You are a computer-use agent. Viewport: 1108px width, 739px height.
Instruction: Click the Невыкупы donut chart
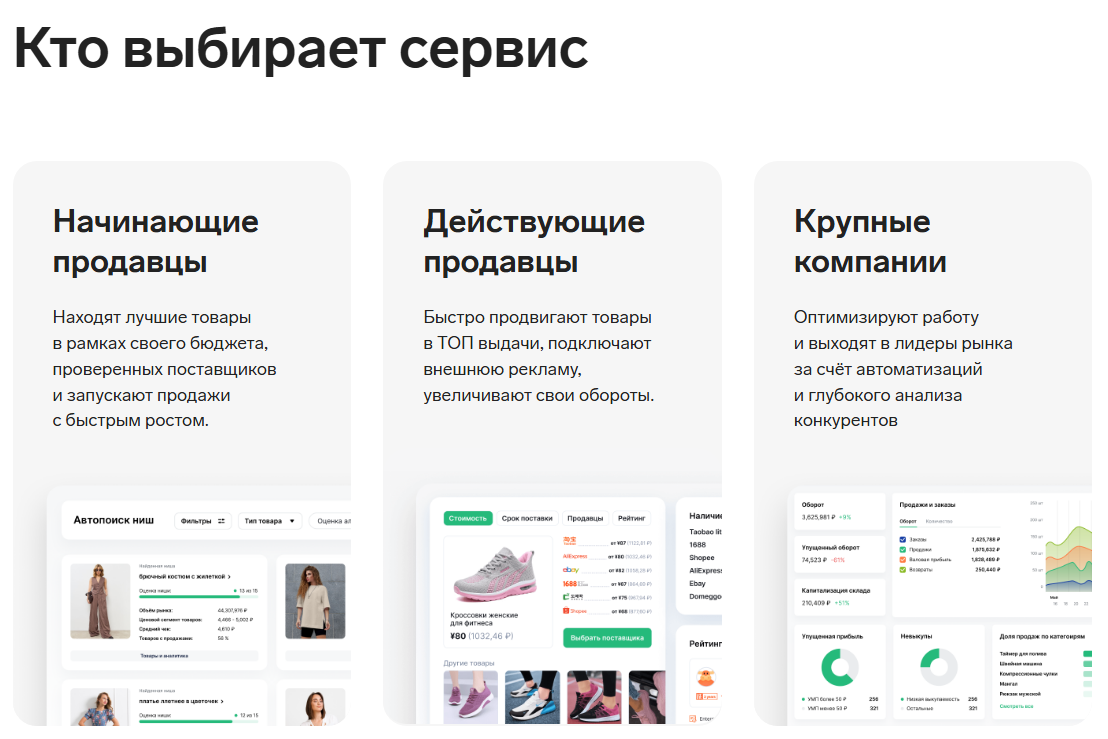938,667
